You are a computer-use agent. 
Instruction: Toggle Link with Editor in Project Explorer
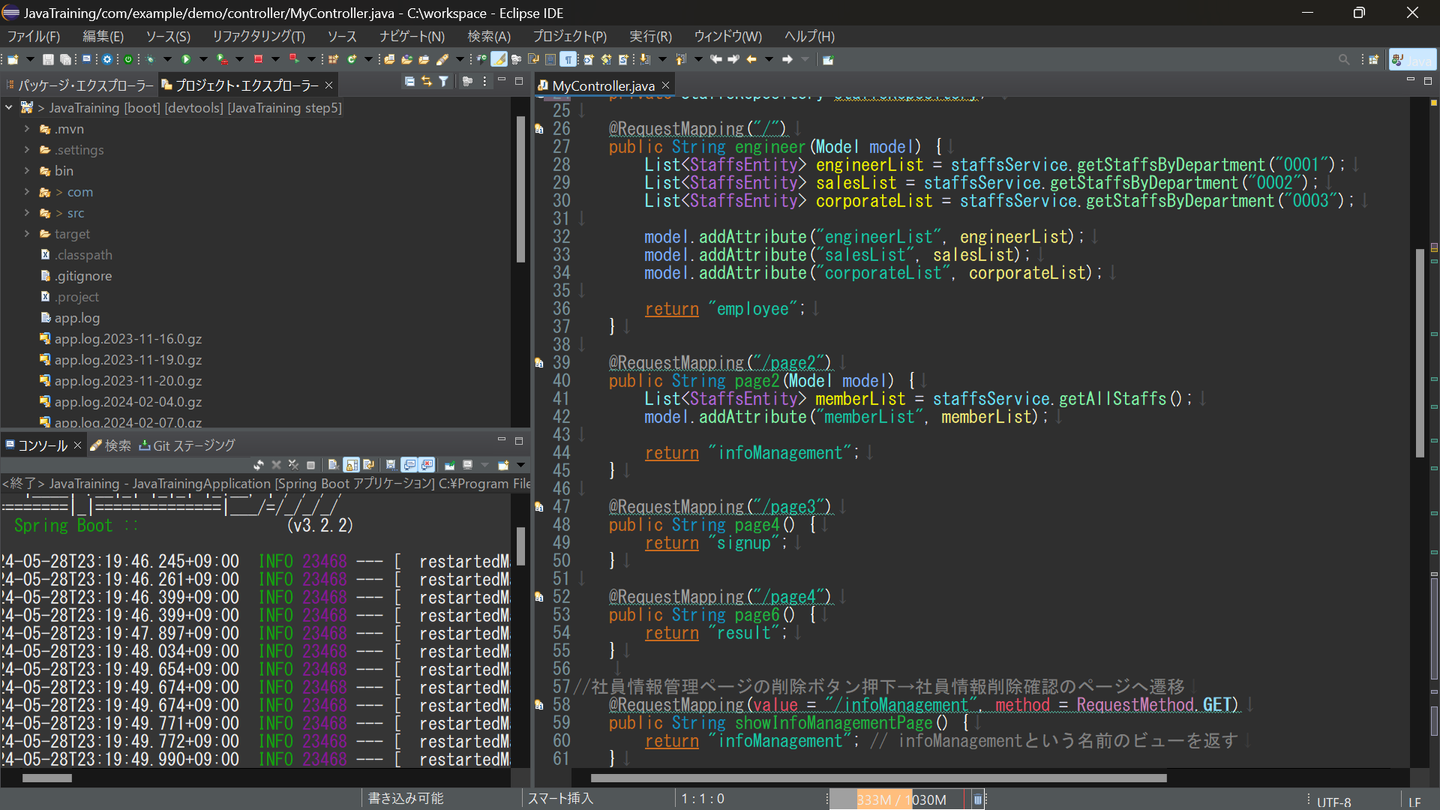[427, 82]
